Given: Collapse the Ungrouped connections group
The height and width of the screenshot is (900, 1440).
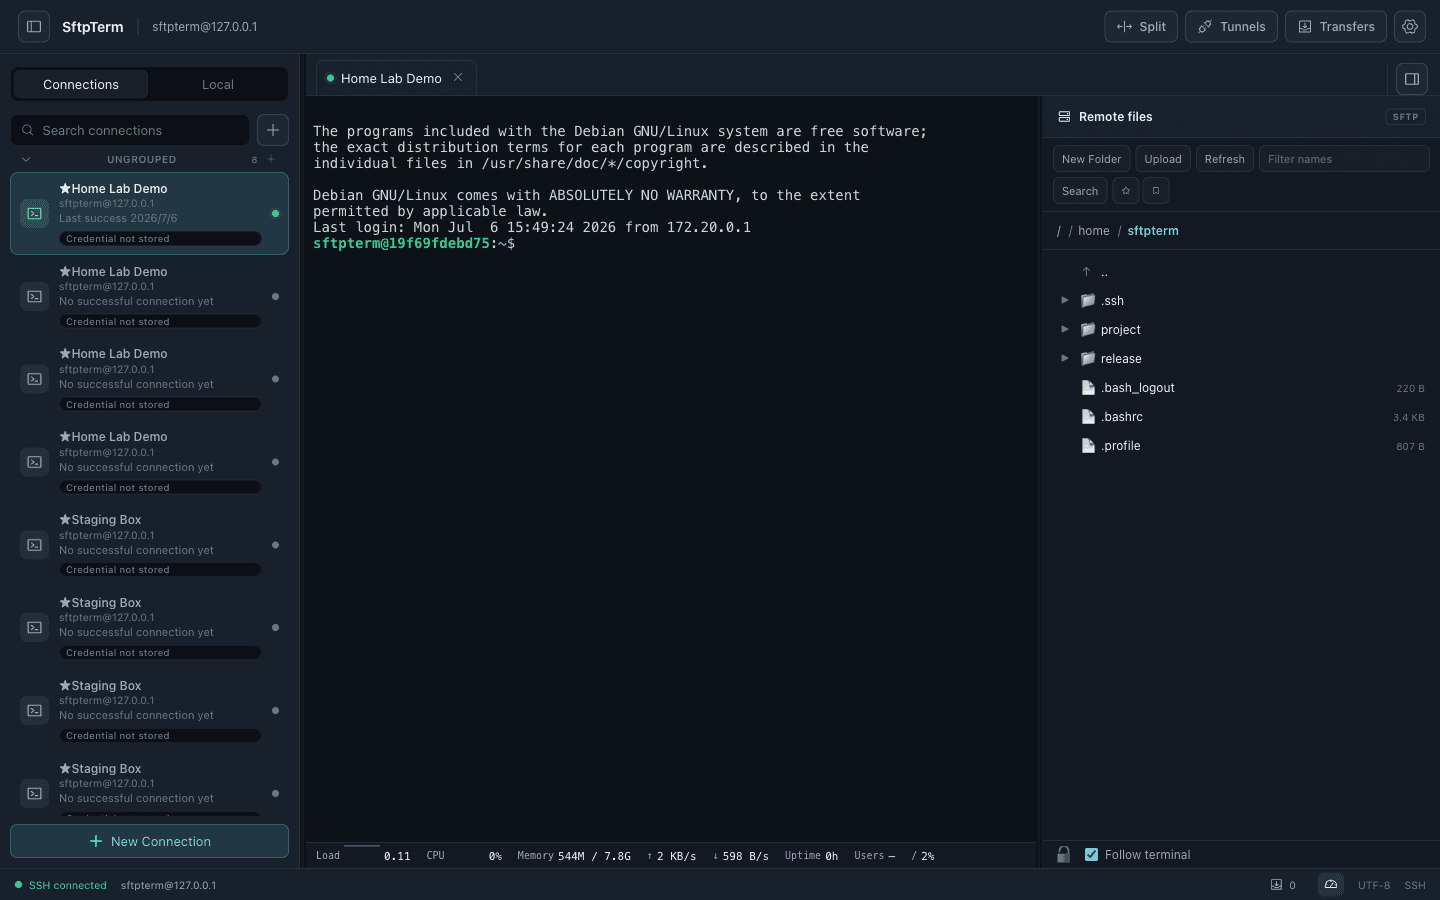Looking at the screenshot, I should [x=26, y=159].
